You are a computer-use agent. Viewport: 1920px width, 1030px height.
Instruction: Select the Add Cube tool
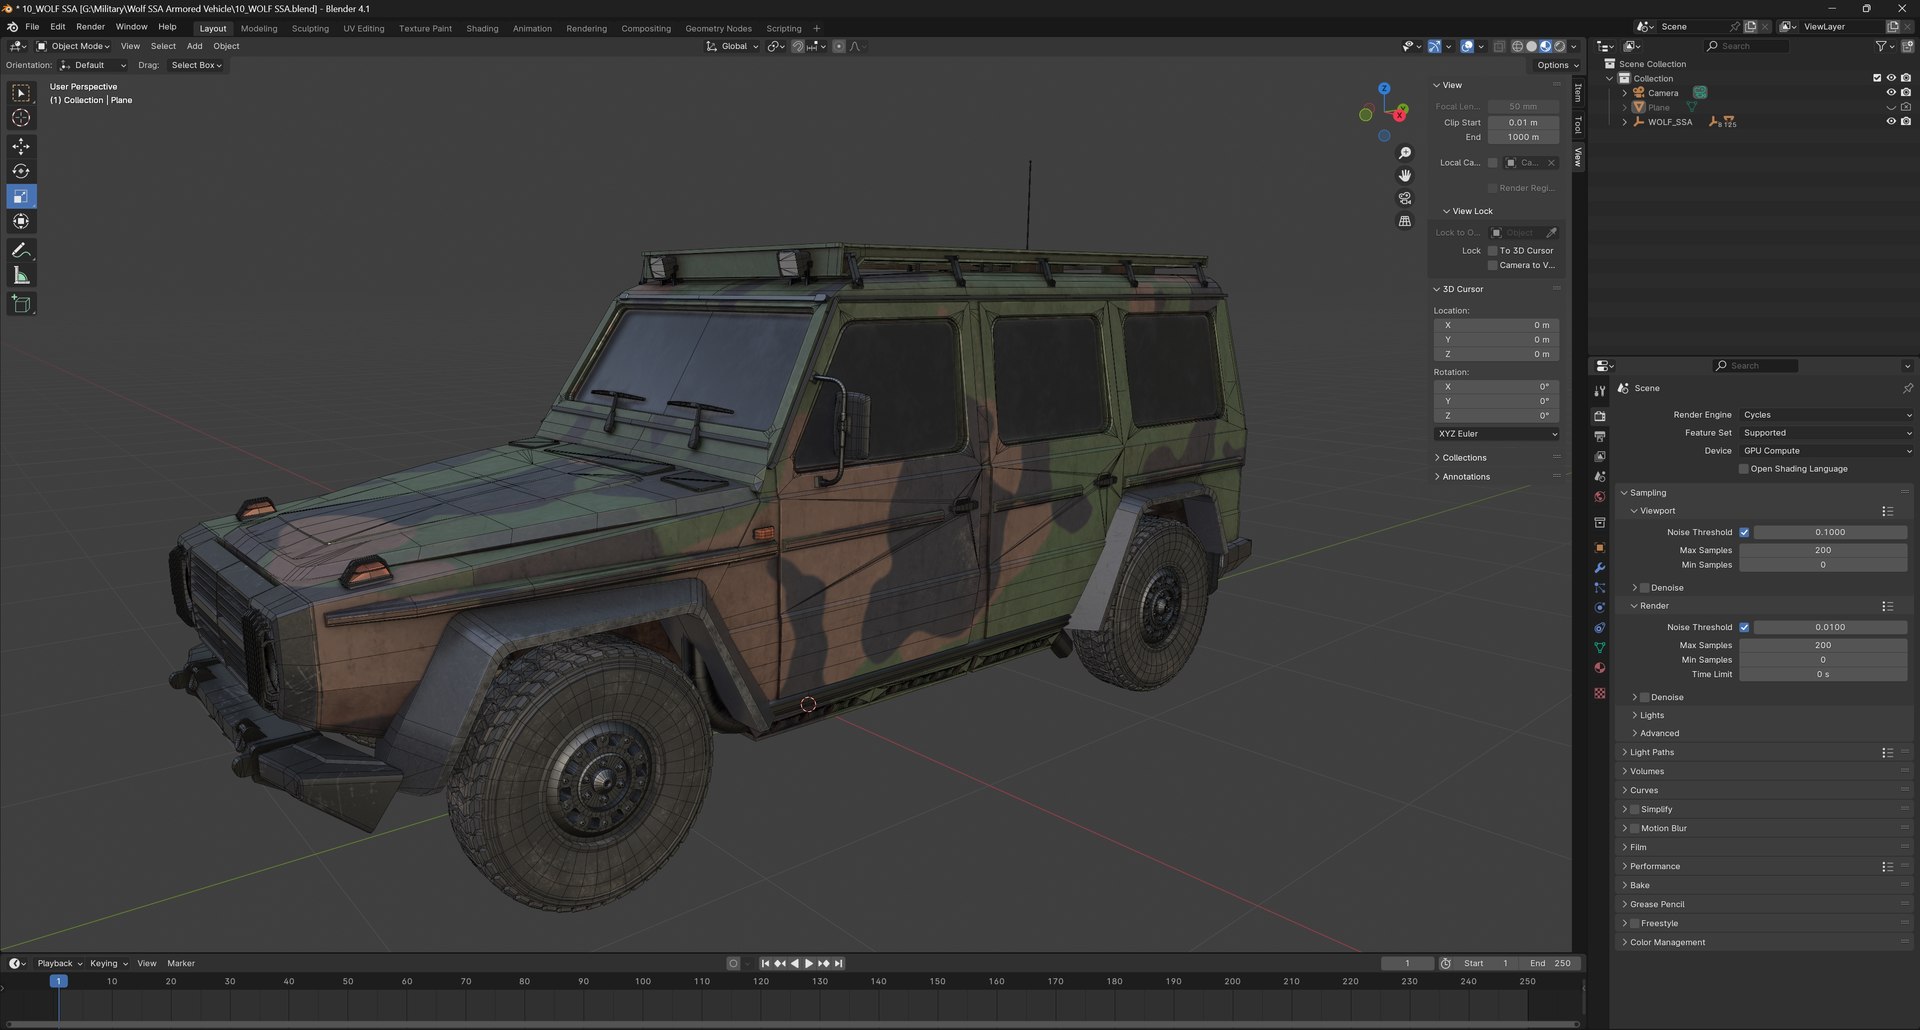[x=21, y=304]
